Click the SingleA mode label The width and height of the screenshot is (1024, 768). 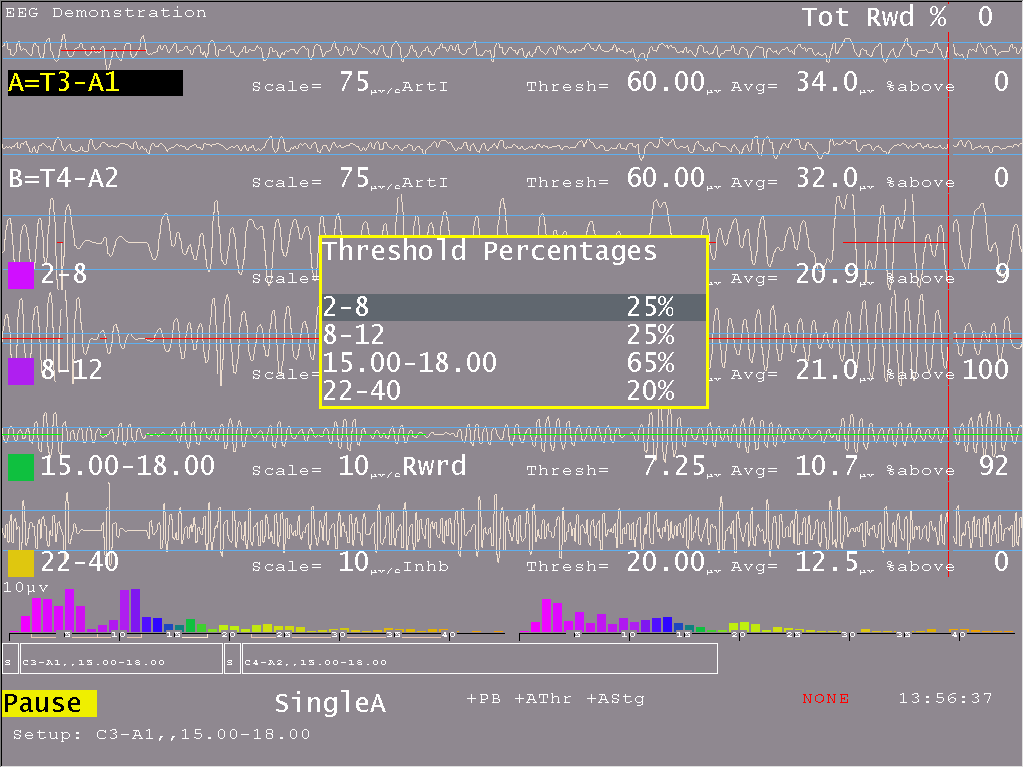(330, 704)
